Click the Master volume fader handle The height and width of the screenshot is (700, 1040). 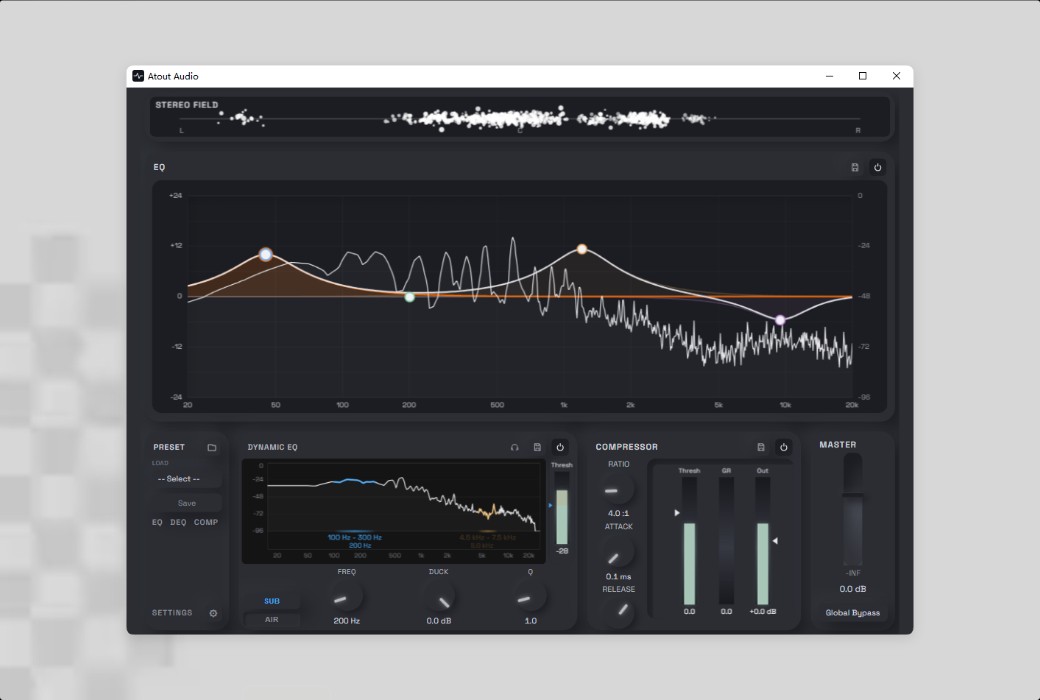coord(852,495)
